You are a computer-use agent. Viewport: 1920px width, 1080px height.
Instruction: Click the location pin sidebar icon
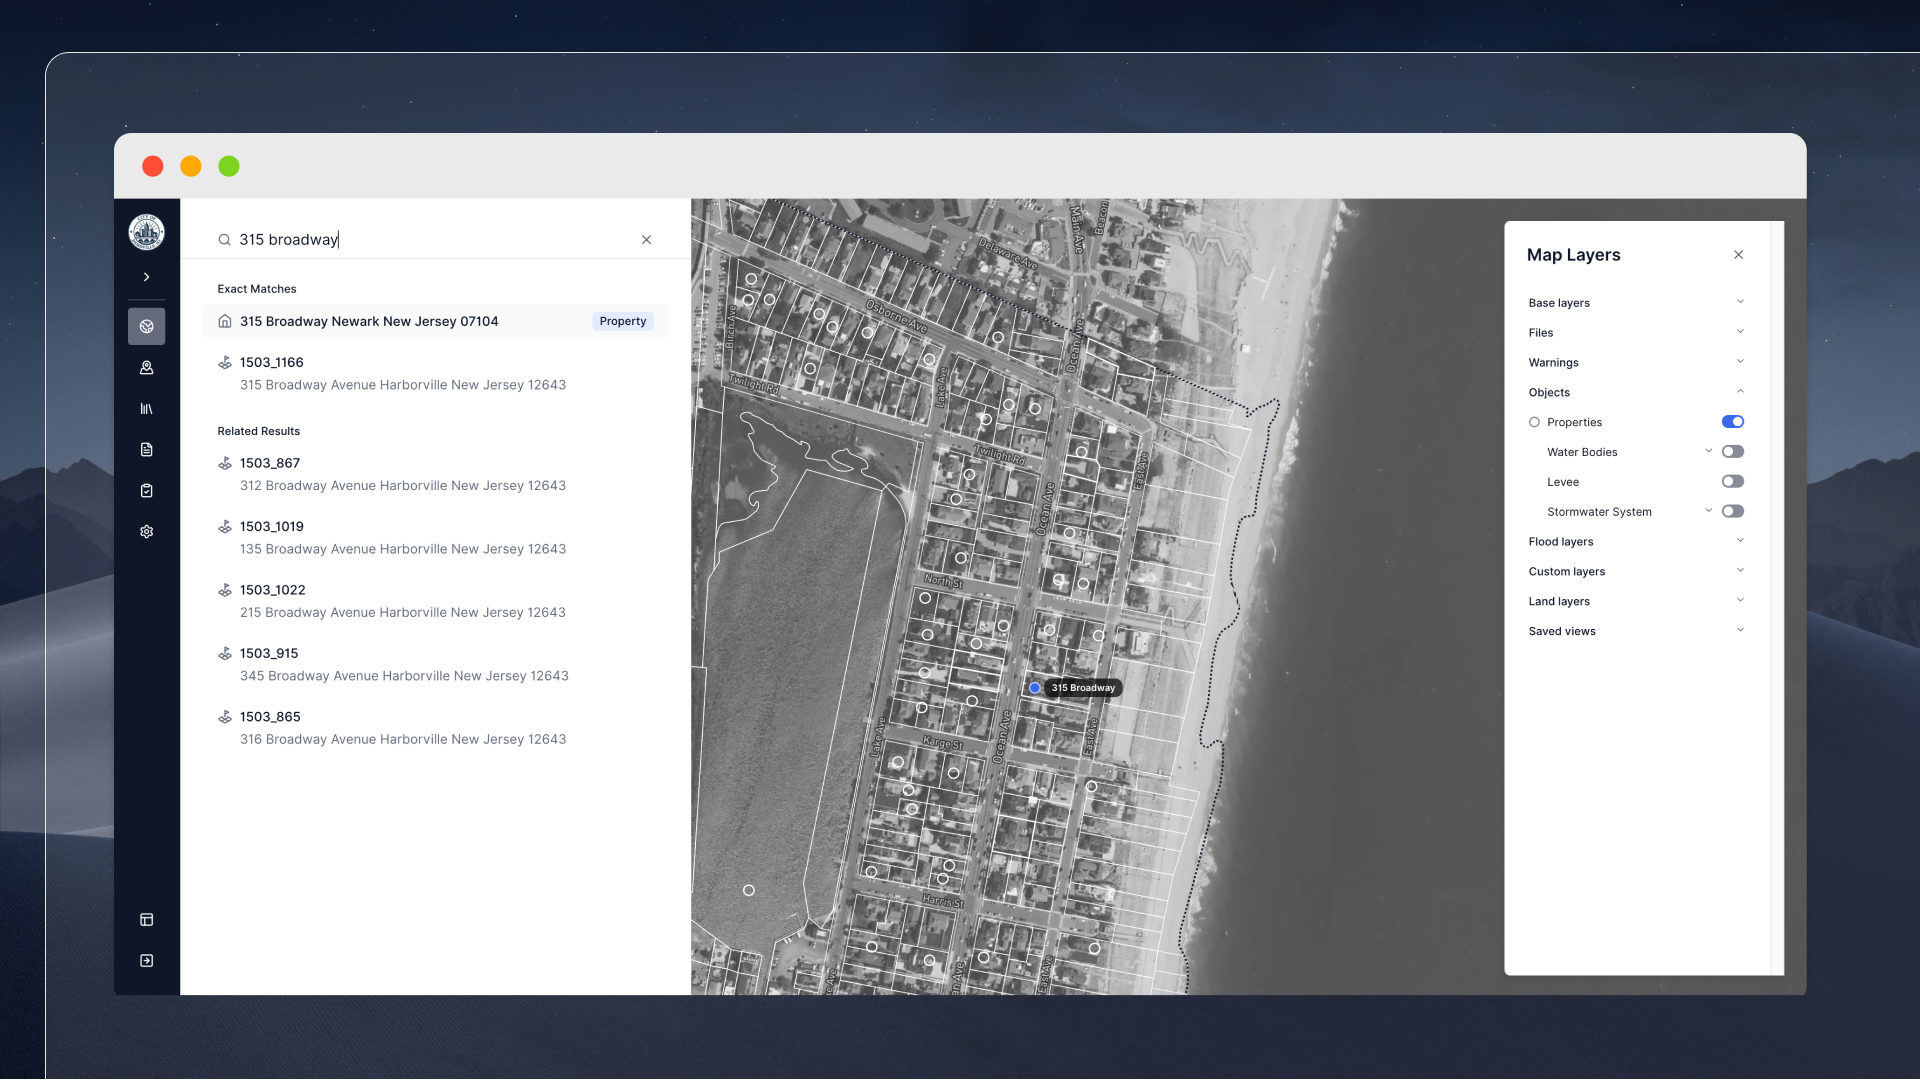click(x=146, y=368)
